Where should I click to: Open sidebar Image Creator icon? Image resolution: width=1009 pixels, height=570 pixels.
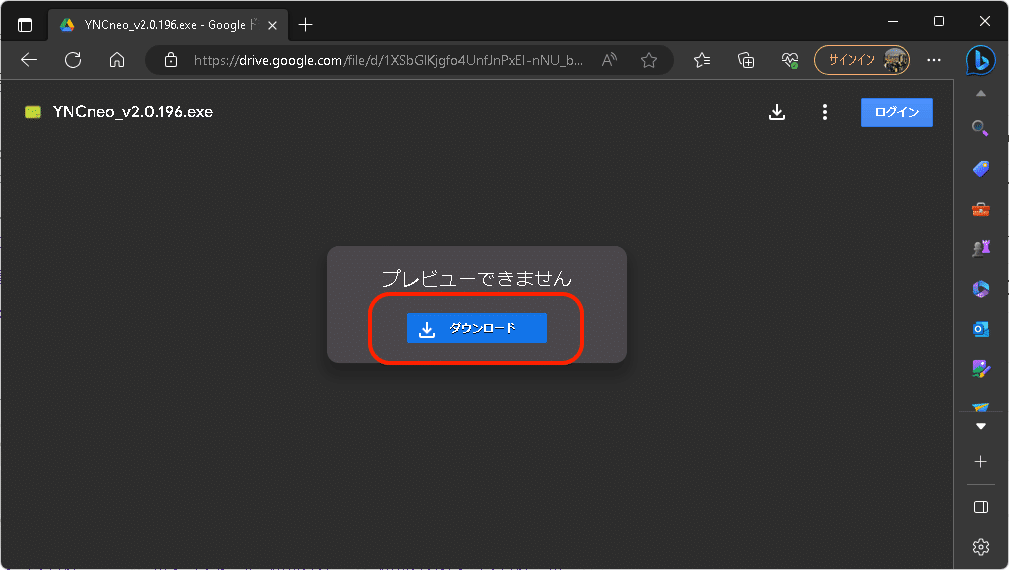(x=980, y=369)
